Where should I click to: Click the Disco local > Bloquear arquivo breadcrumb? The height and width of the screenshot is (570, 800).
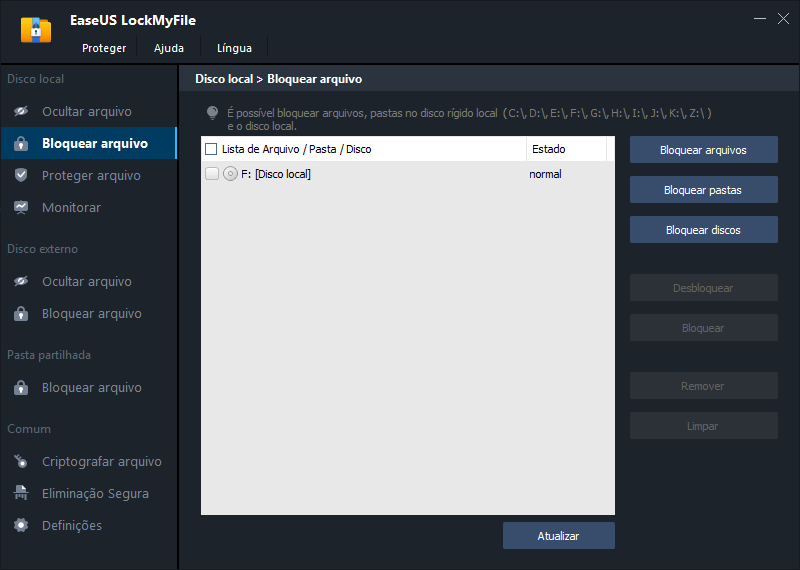point(279,79)
